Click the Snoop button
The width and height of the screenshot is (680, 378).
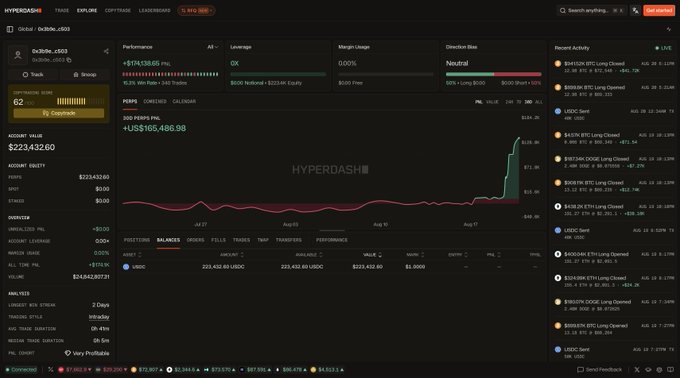pyautogui.click(x=85, y=75)
